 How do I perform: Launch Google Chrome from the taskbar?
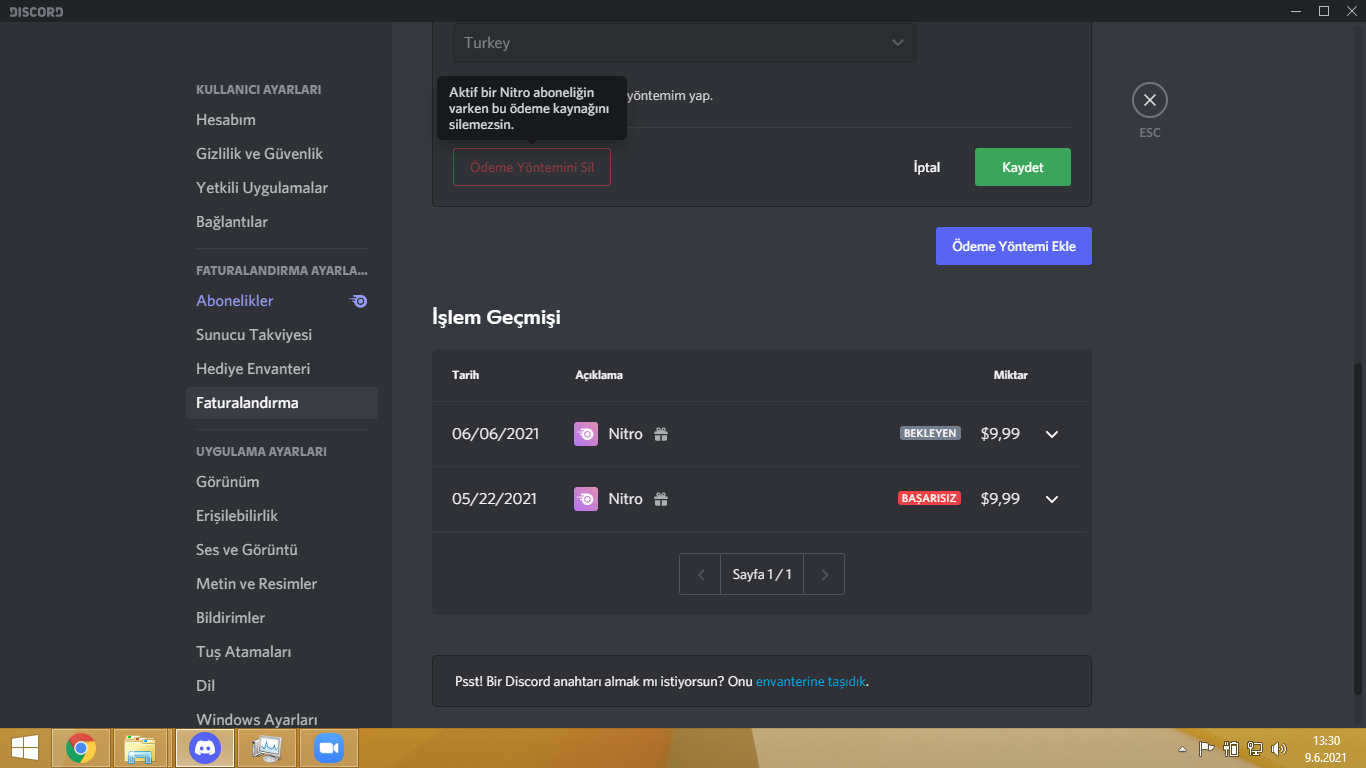(x=81, y=748)
